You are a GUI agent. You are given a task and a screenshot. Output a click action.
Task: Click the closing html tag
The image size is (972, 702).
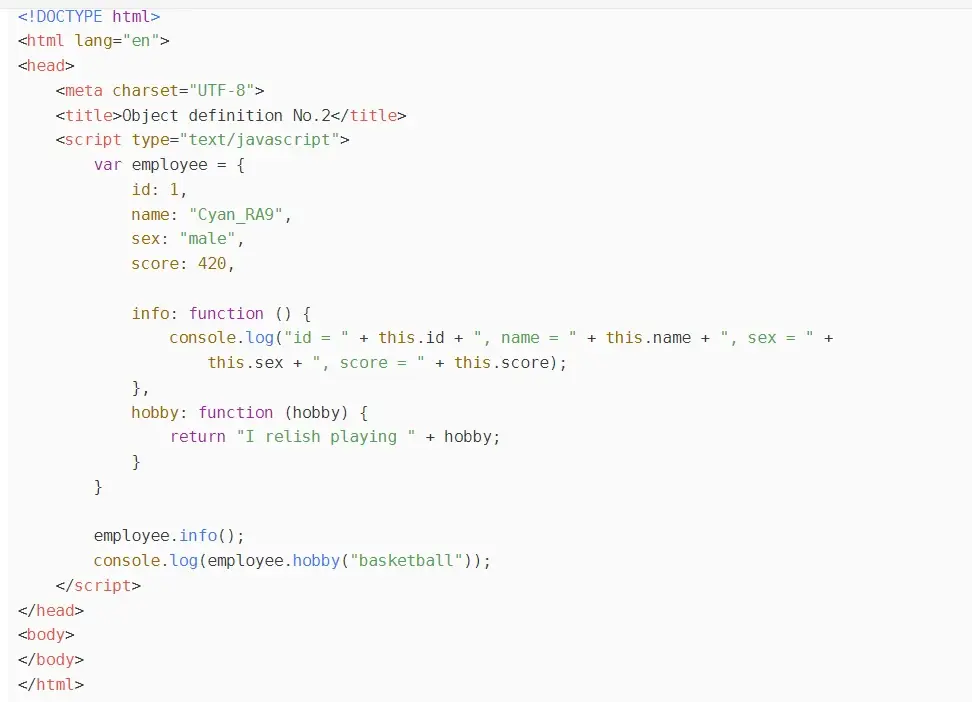(x=51, y=685)
